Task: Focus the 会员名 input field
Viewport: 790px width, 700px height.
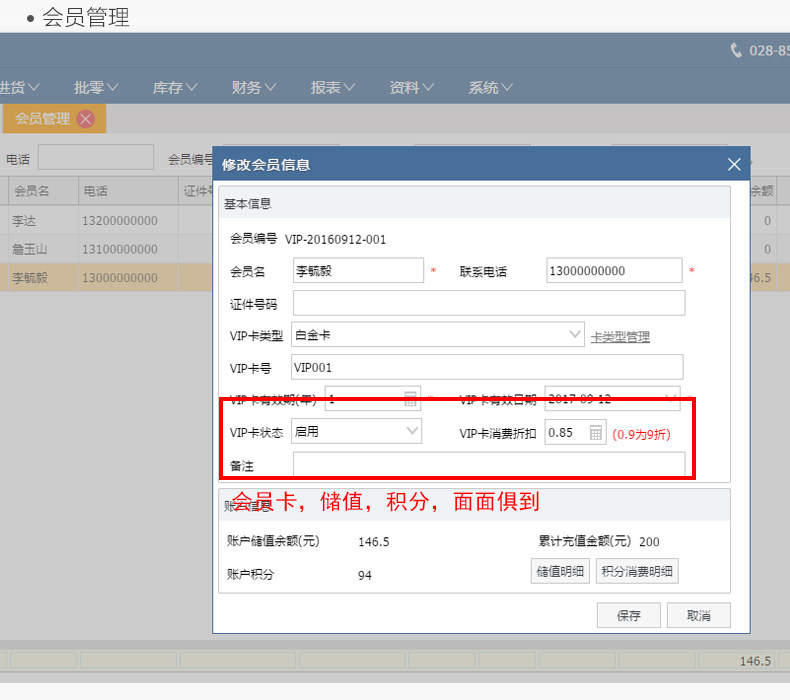Action: point(358,271)
